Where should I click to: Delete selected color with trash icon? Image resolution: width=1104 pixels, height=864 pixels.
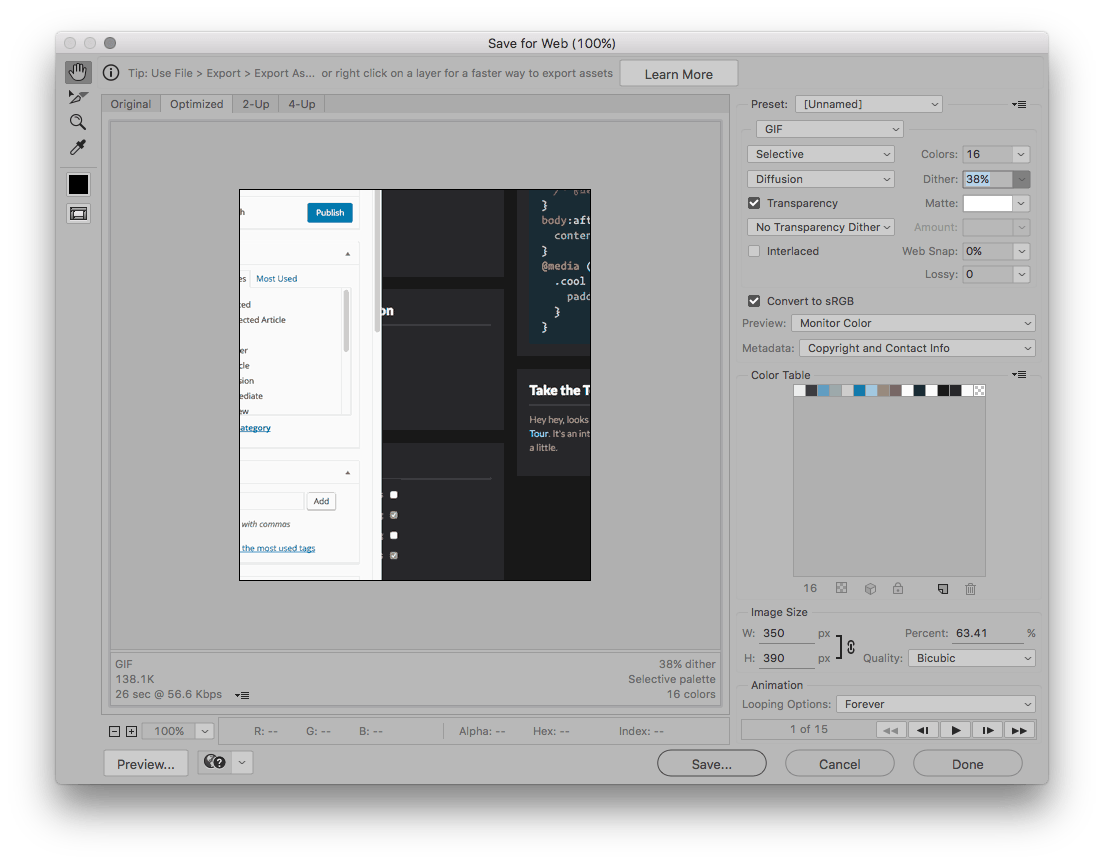(970, 589)
